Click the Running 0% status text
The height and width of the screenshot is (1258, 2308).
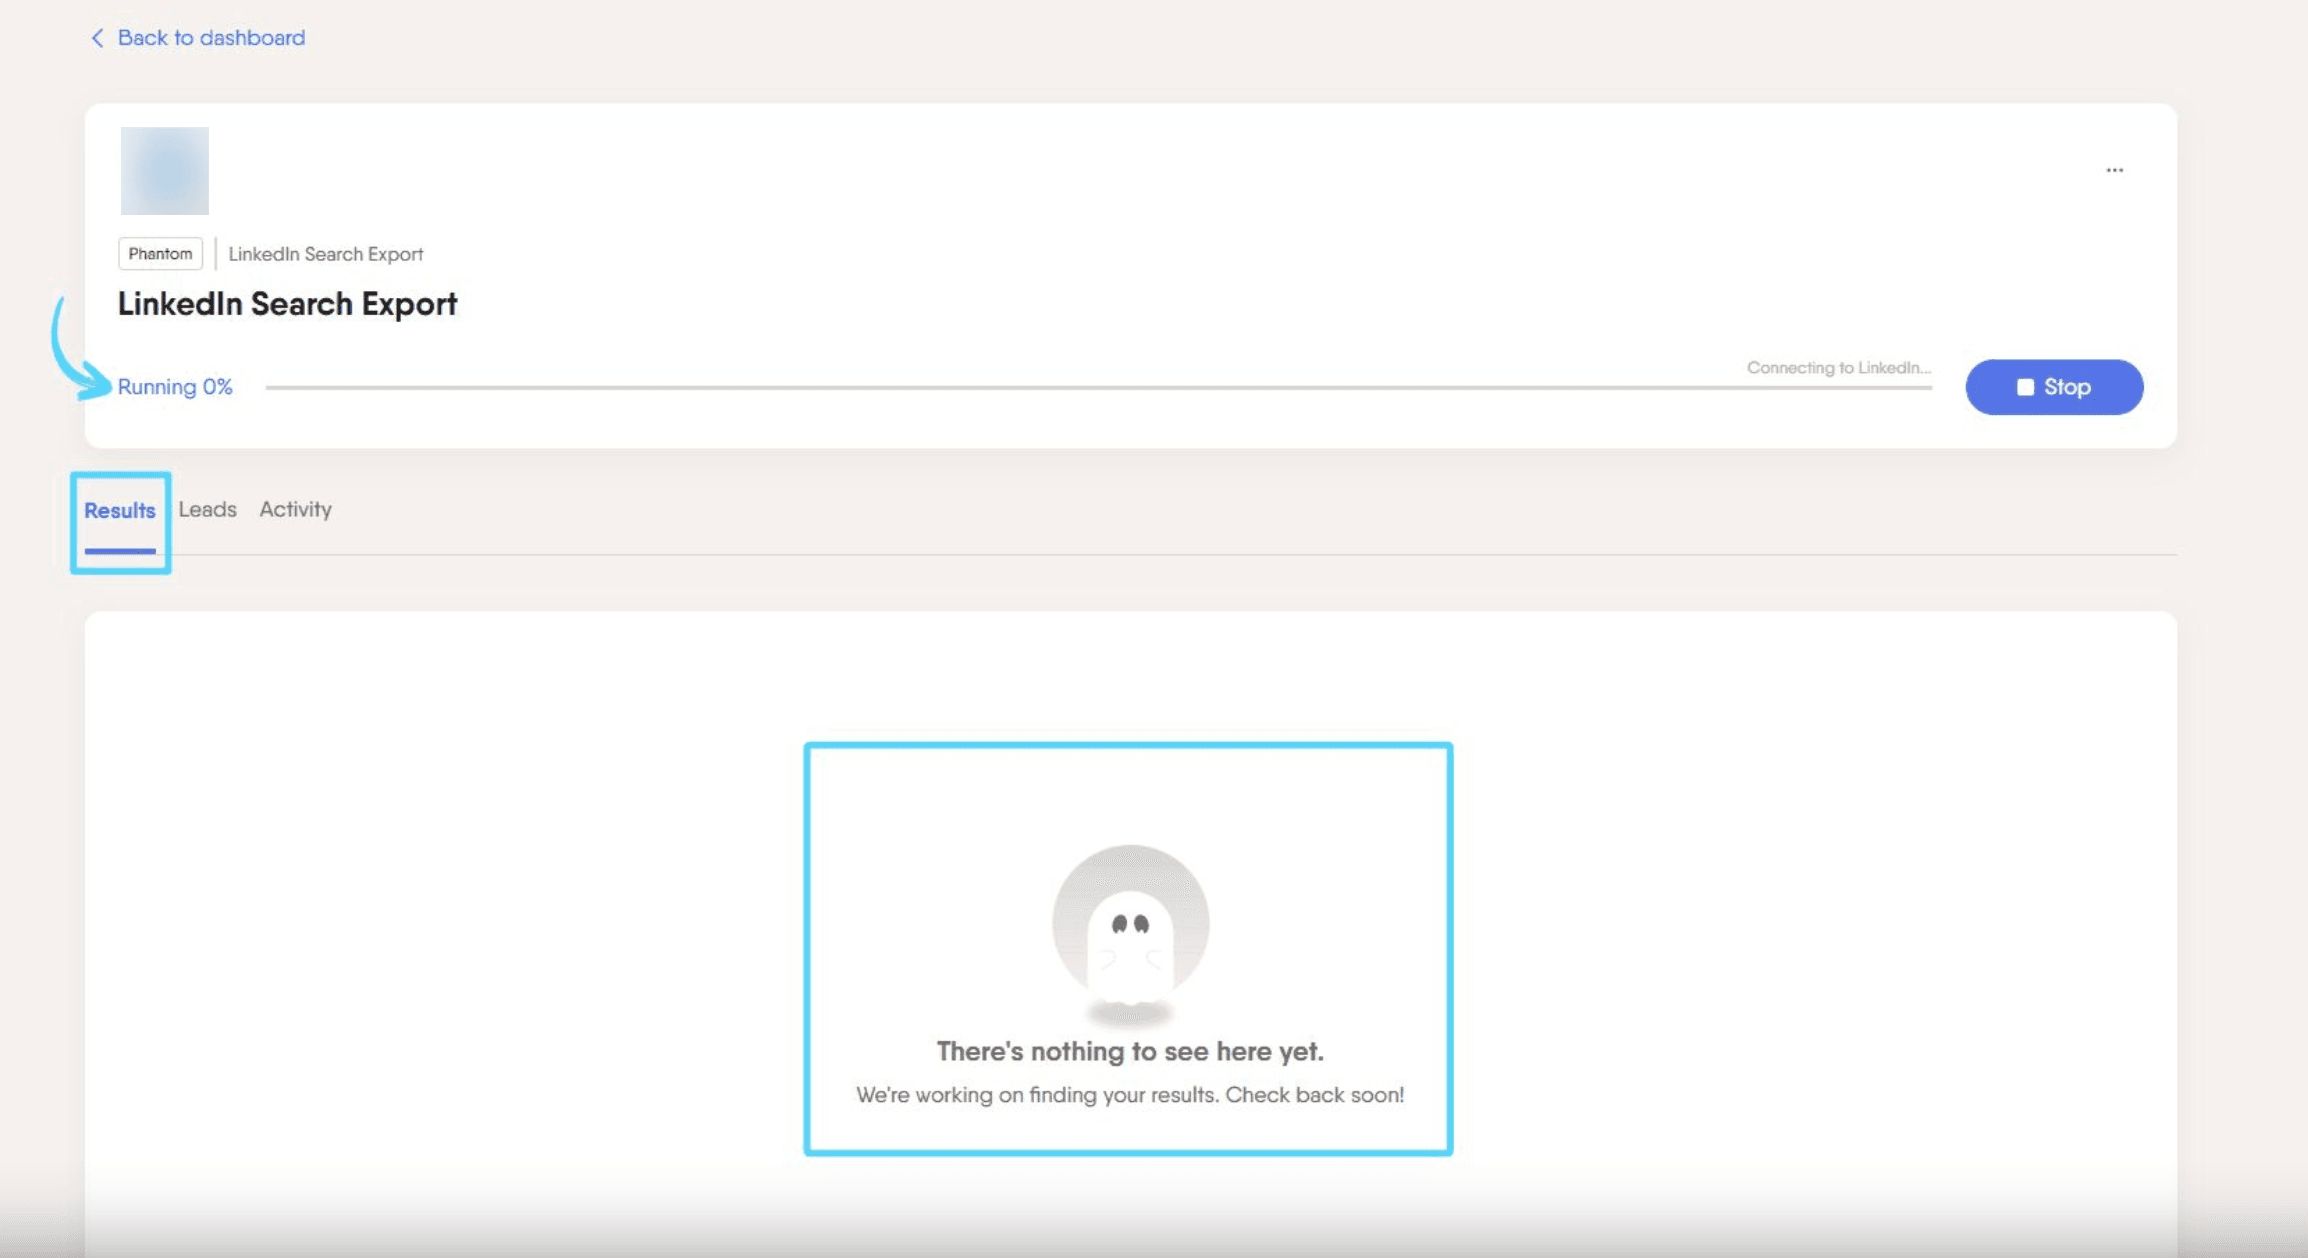click(175, 387)
